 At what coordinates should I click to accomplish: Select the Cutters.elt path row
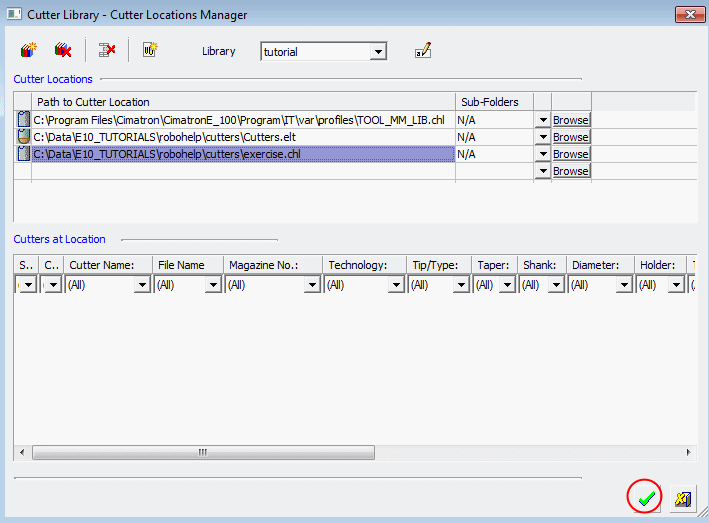(242, 137)
